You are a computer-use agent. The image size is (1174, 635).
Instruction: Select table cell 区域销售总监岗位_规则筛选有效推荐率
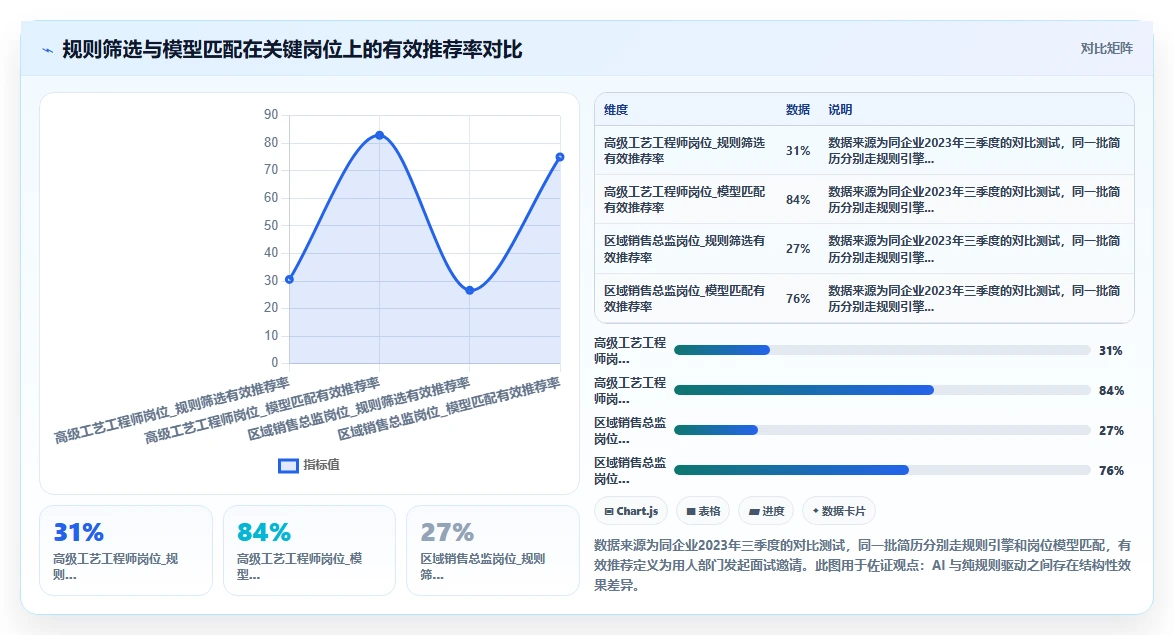[684, 249]
